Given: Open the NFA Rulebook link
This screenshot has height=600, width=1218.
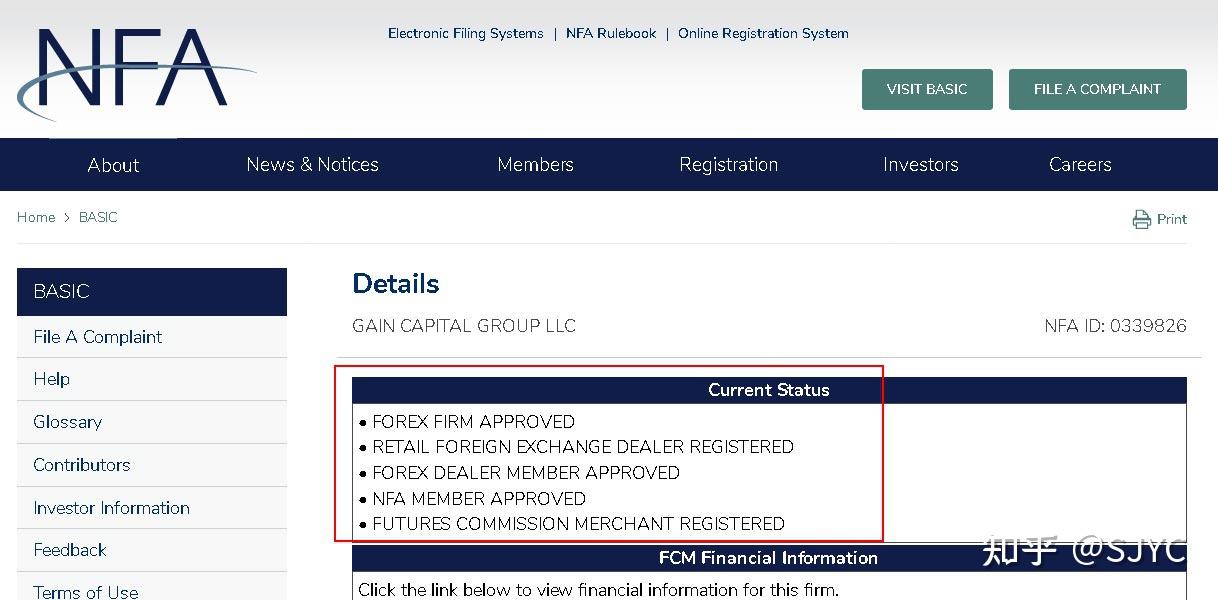Looking at the screenshot, I should [611, 33].
